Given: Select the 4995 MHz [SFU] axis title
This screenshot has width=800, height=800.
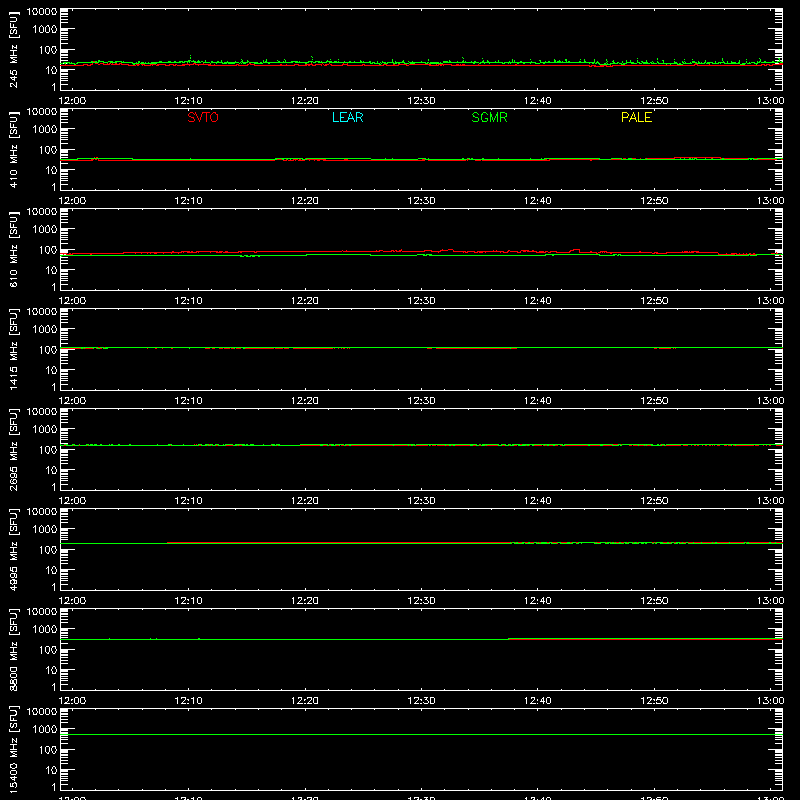Looking at the screenshot, I should pos(14,549).
